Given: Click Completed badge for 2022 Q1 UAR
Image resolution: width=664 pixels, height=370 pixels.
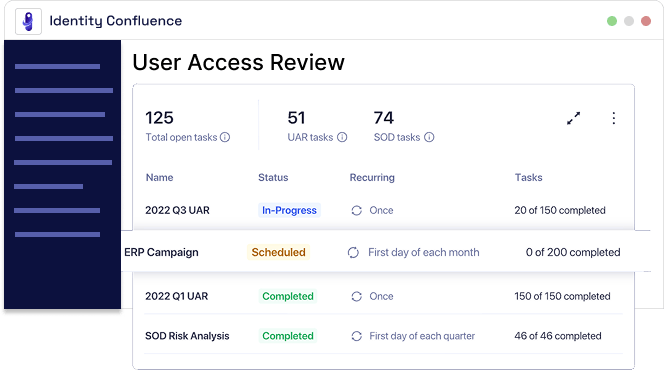Looking at the screenshot, I should click(288, 296).
